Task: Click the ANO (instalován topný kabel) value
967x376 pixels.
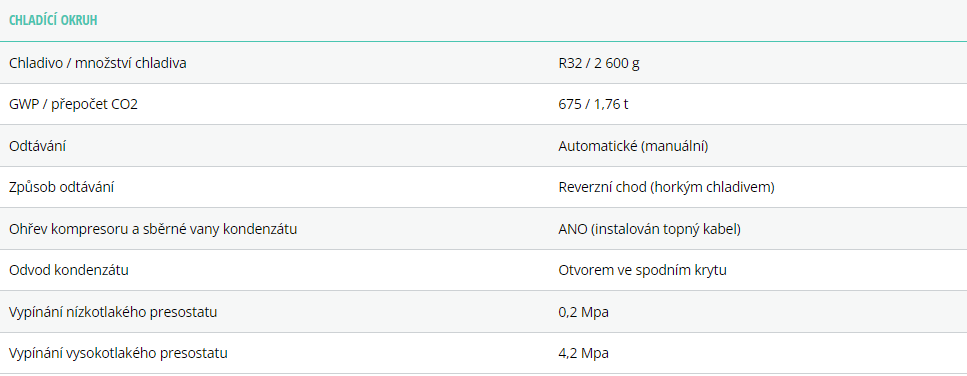Action: click(649, 229)
